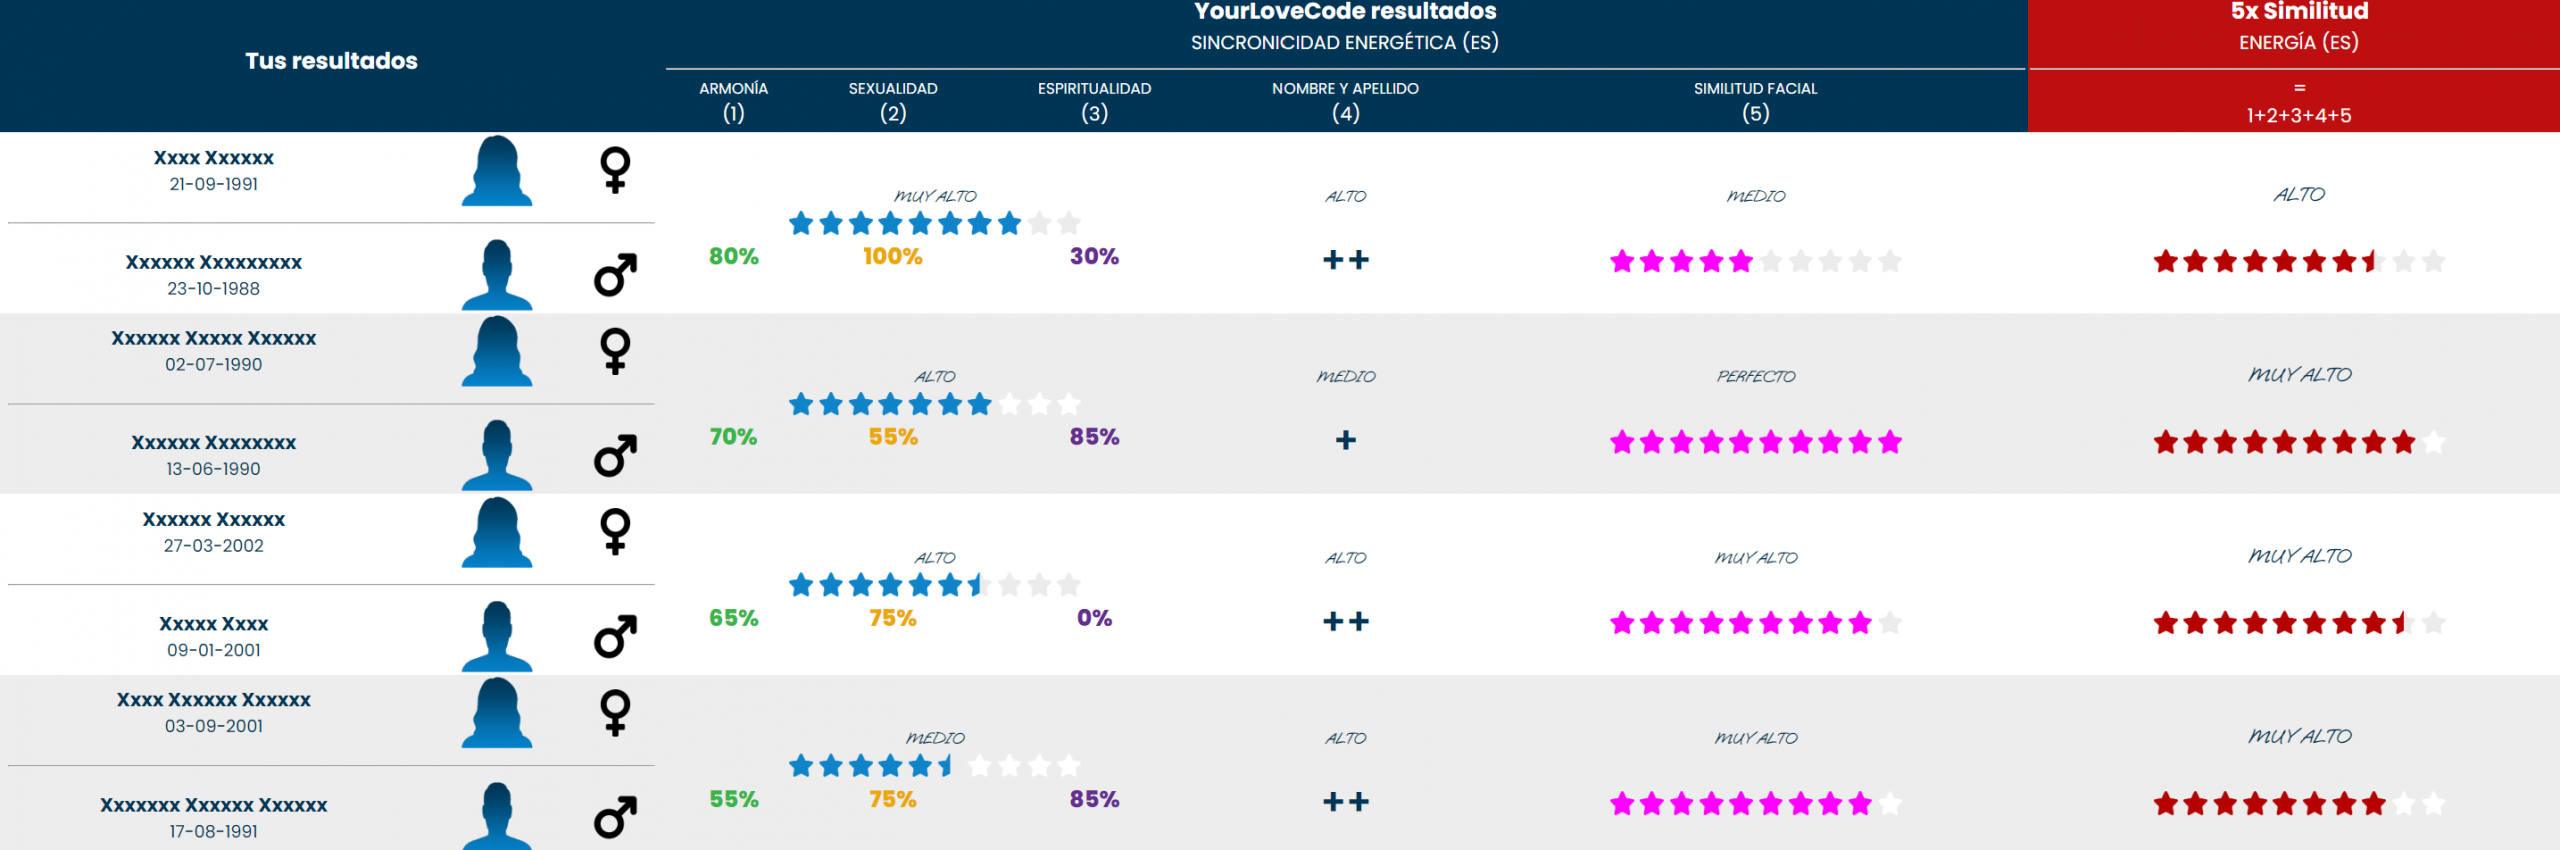Click the double plus sign in first row
Screen dimensions: 2560x850
(x=1346, y=260)
